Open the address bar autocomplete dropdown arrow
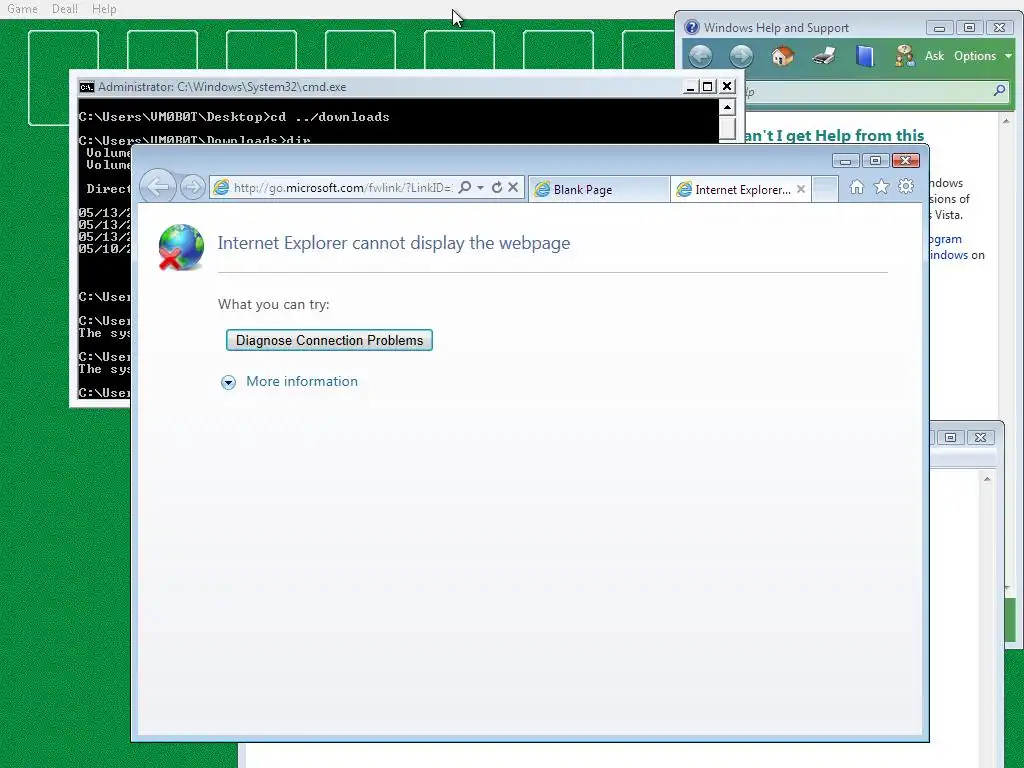This screenshot has height=768, width=1024. click(481, 187)
